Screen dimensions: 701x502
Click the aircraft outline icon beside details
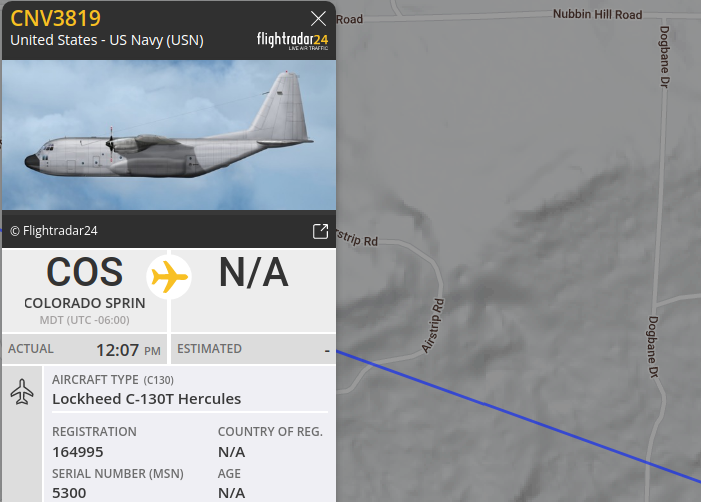point(22,392)
